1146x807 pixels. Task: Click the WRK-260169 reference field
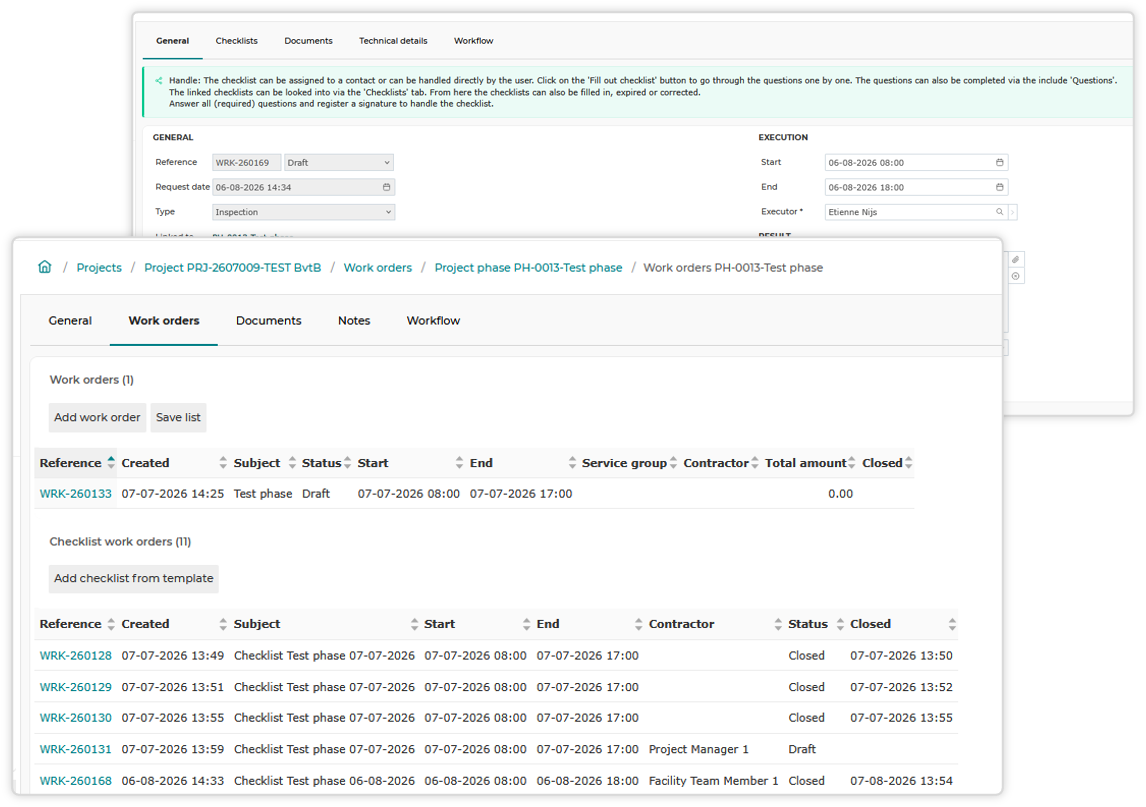point(246,162)
